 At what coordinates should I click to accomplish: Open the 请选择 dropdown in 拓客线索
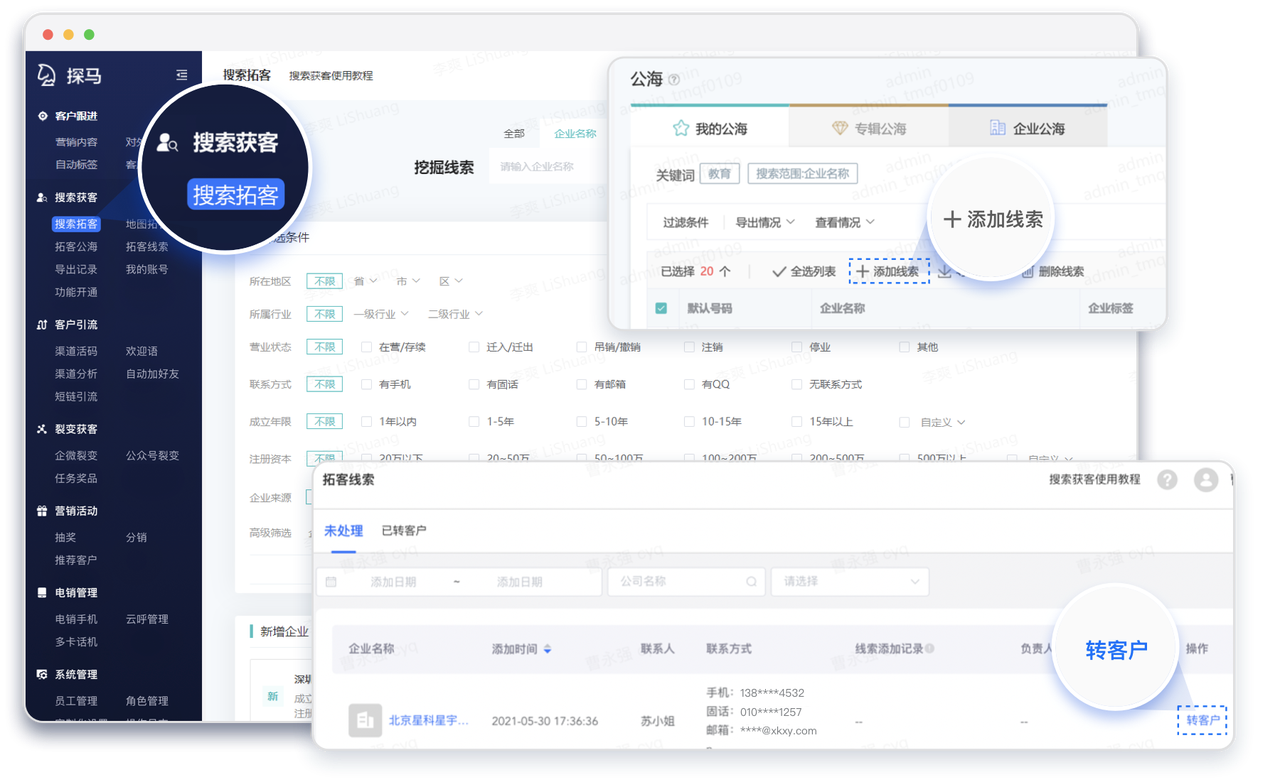click(x=850, y=582)
